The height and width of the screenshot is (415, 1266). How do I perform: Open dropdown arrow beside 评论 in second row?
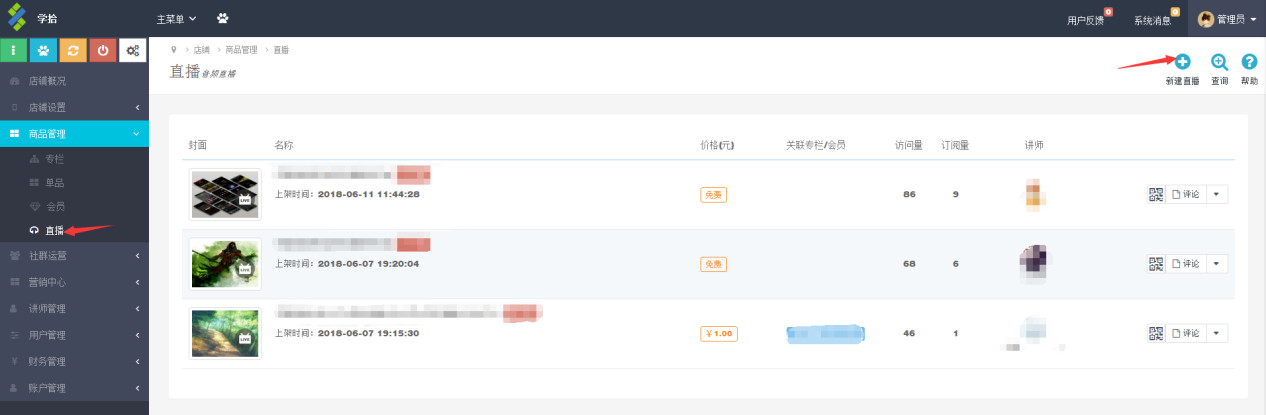1217,264
